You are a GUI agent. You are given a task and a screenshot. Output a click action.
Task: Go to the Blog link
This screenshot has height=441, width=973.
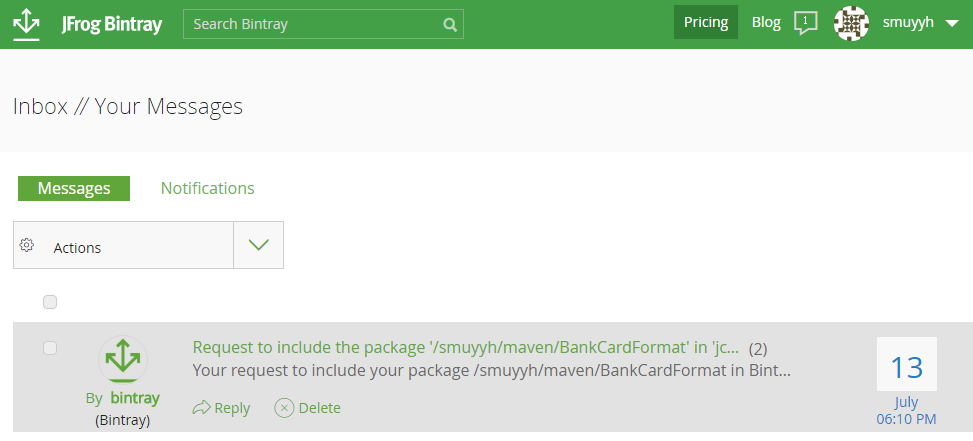(766, 23)
